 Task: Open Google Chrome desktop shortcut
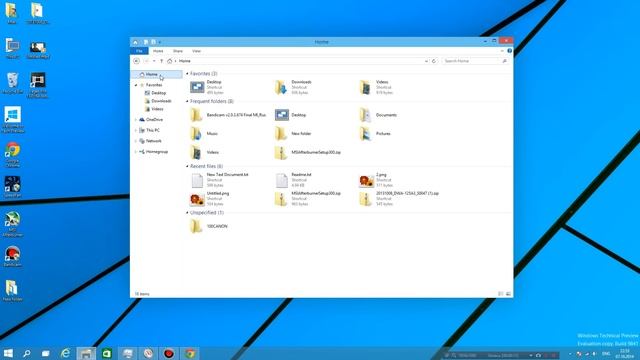tap(12, 155)
